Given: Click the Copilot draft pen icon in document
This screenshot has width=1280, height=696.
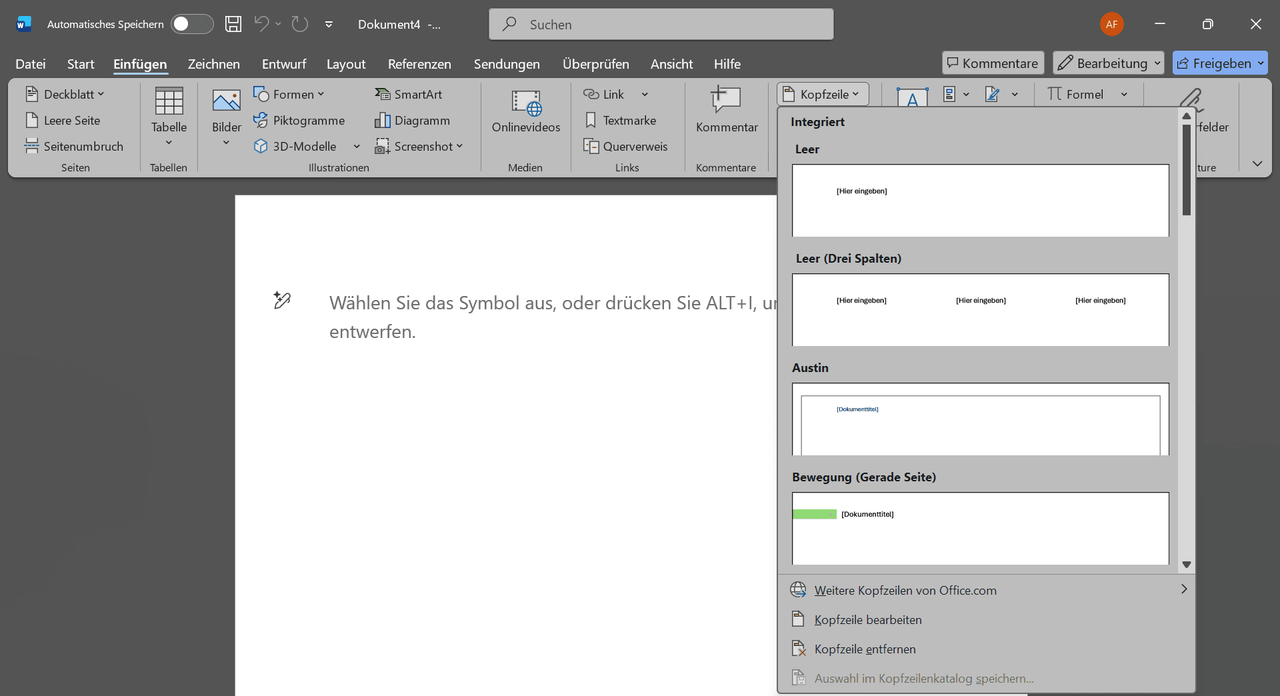Looking at the screenshot, I should coord(282,300).
